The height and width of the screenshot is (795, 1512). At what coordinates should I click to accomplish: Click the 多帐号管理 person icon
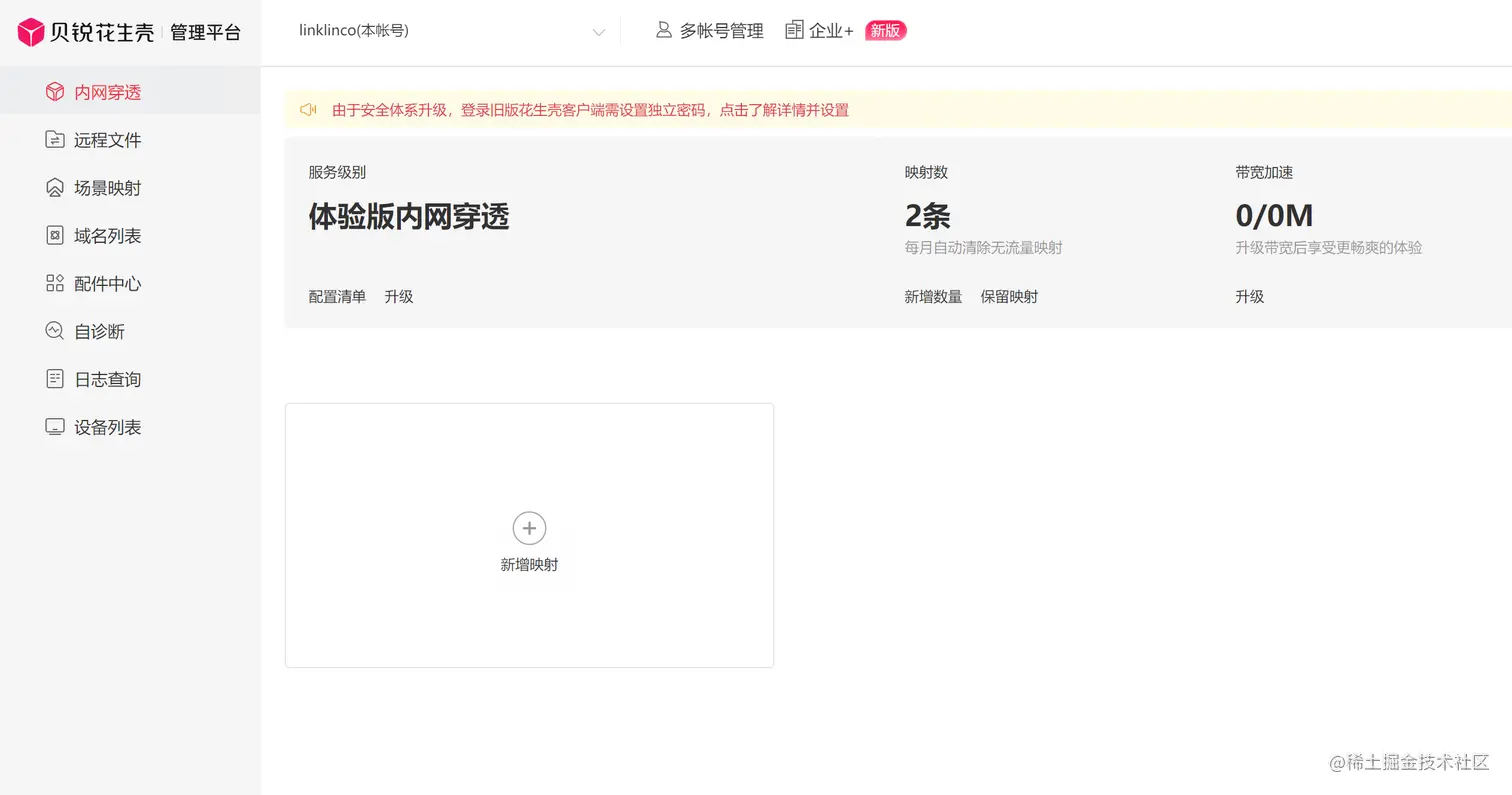(663, 30)
